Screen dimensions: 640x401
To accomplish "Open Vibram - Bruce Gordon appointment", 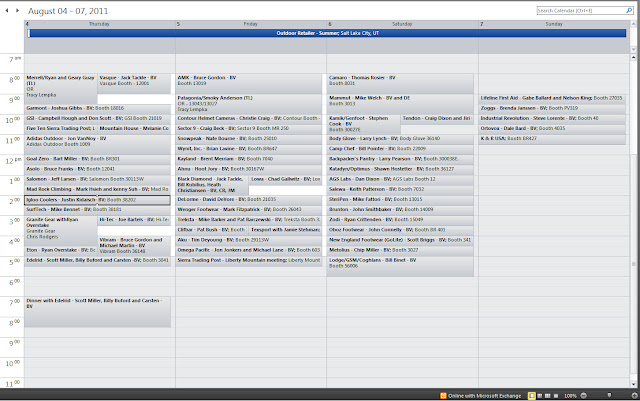I will (x=134, y=246).
